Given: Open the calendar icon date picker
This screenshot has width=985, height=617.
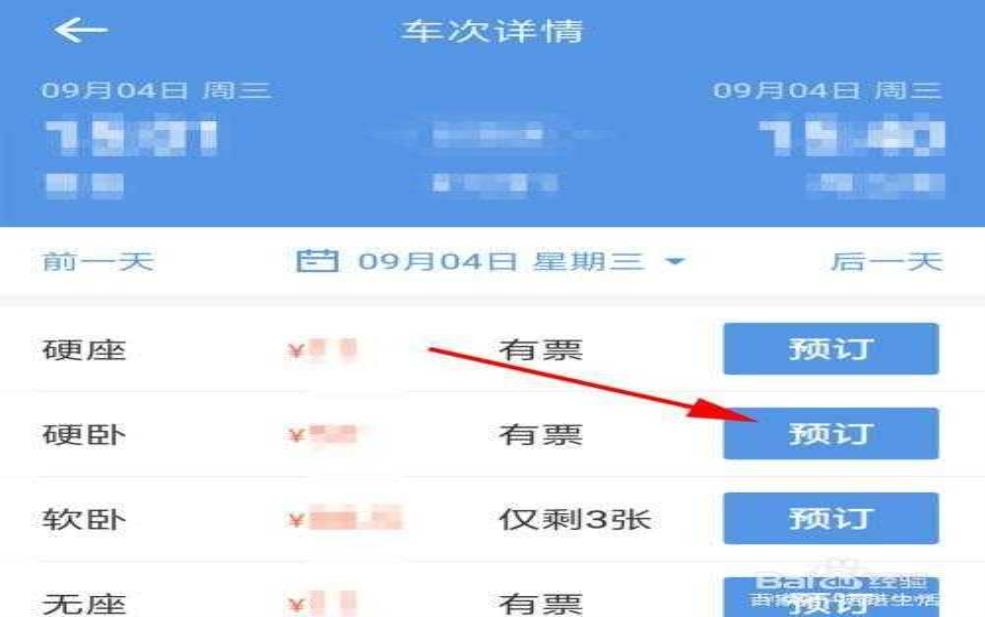Looking at the screenshot, I should pyautogui.click(x=317, y=261).
